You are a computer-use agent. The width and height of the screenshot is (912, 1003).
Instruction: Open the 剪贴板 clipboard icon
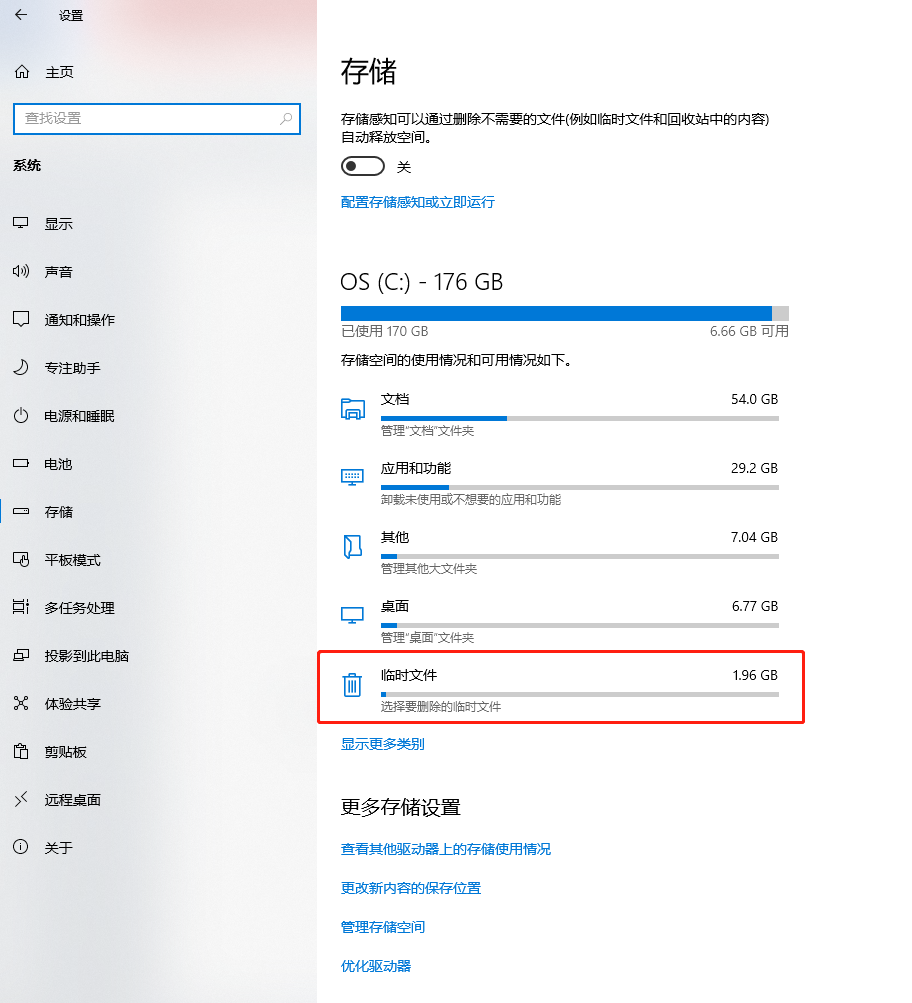(x=21, y=751)
